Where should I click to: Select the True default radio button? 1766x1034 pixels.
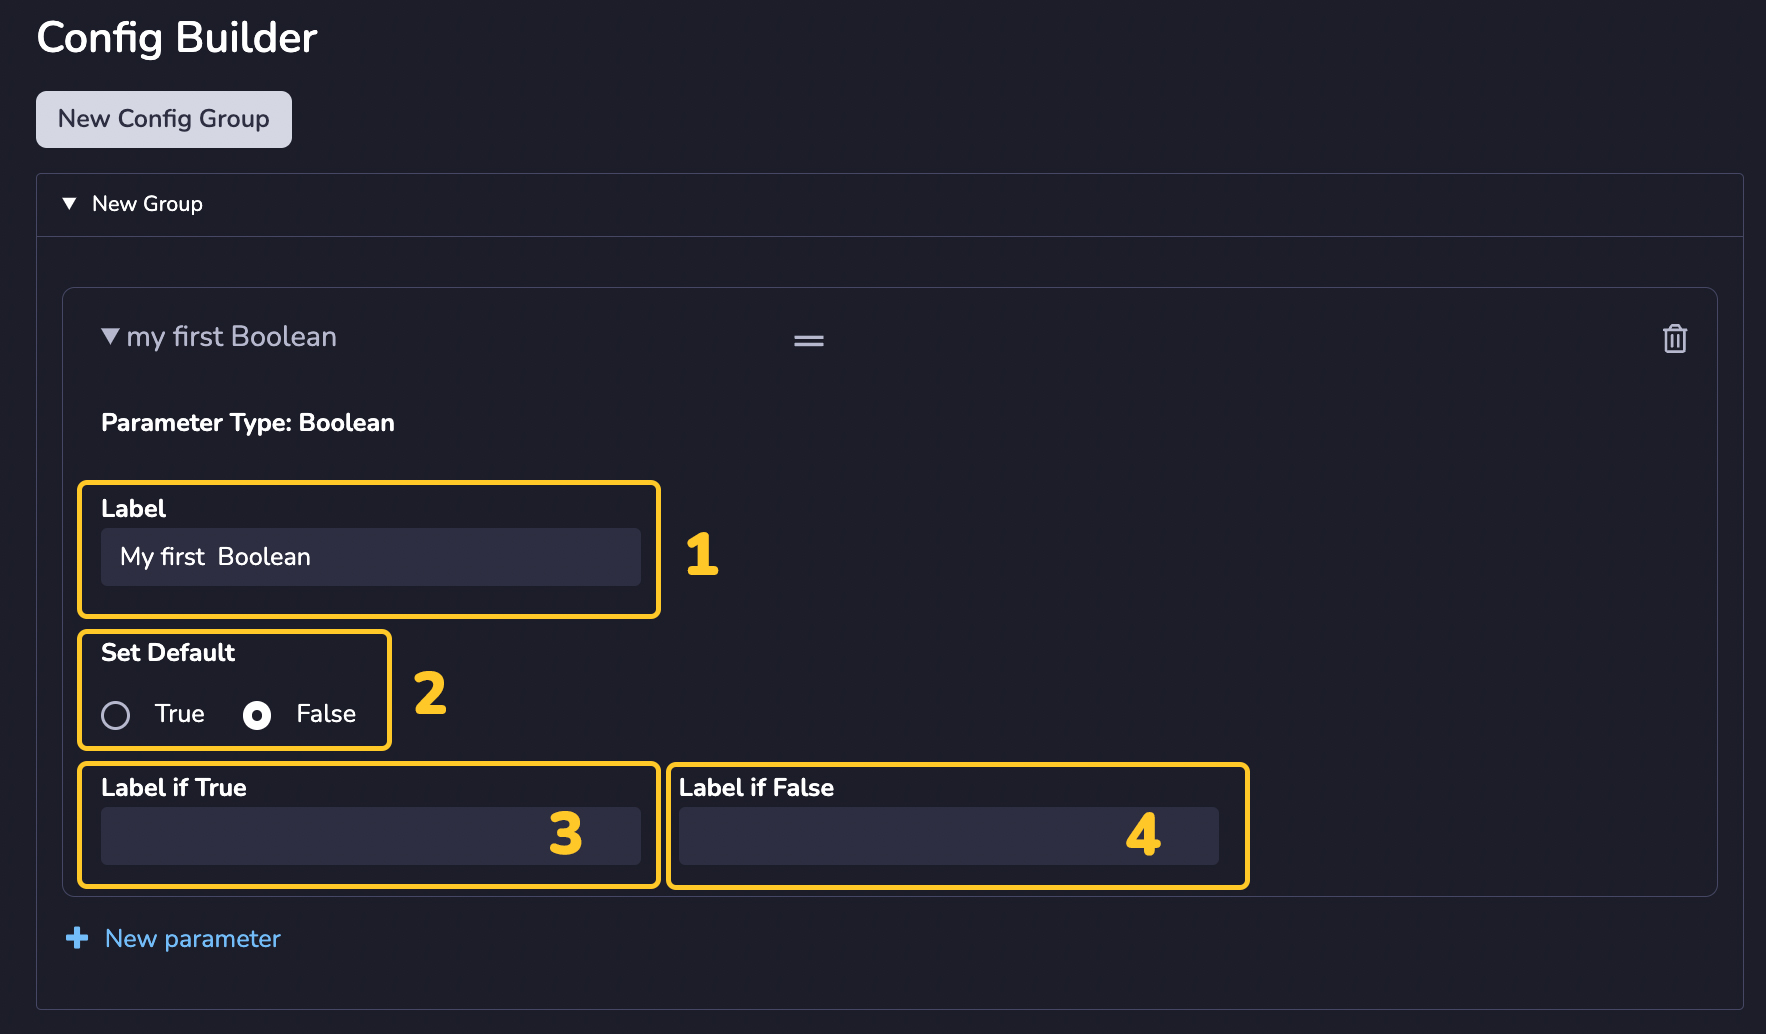click(x=116, y=715)
